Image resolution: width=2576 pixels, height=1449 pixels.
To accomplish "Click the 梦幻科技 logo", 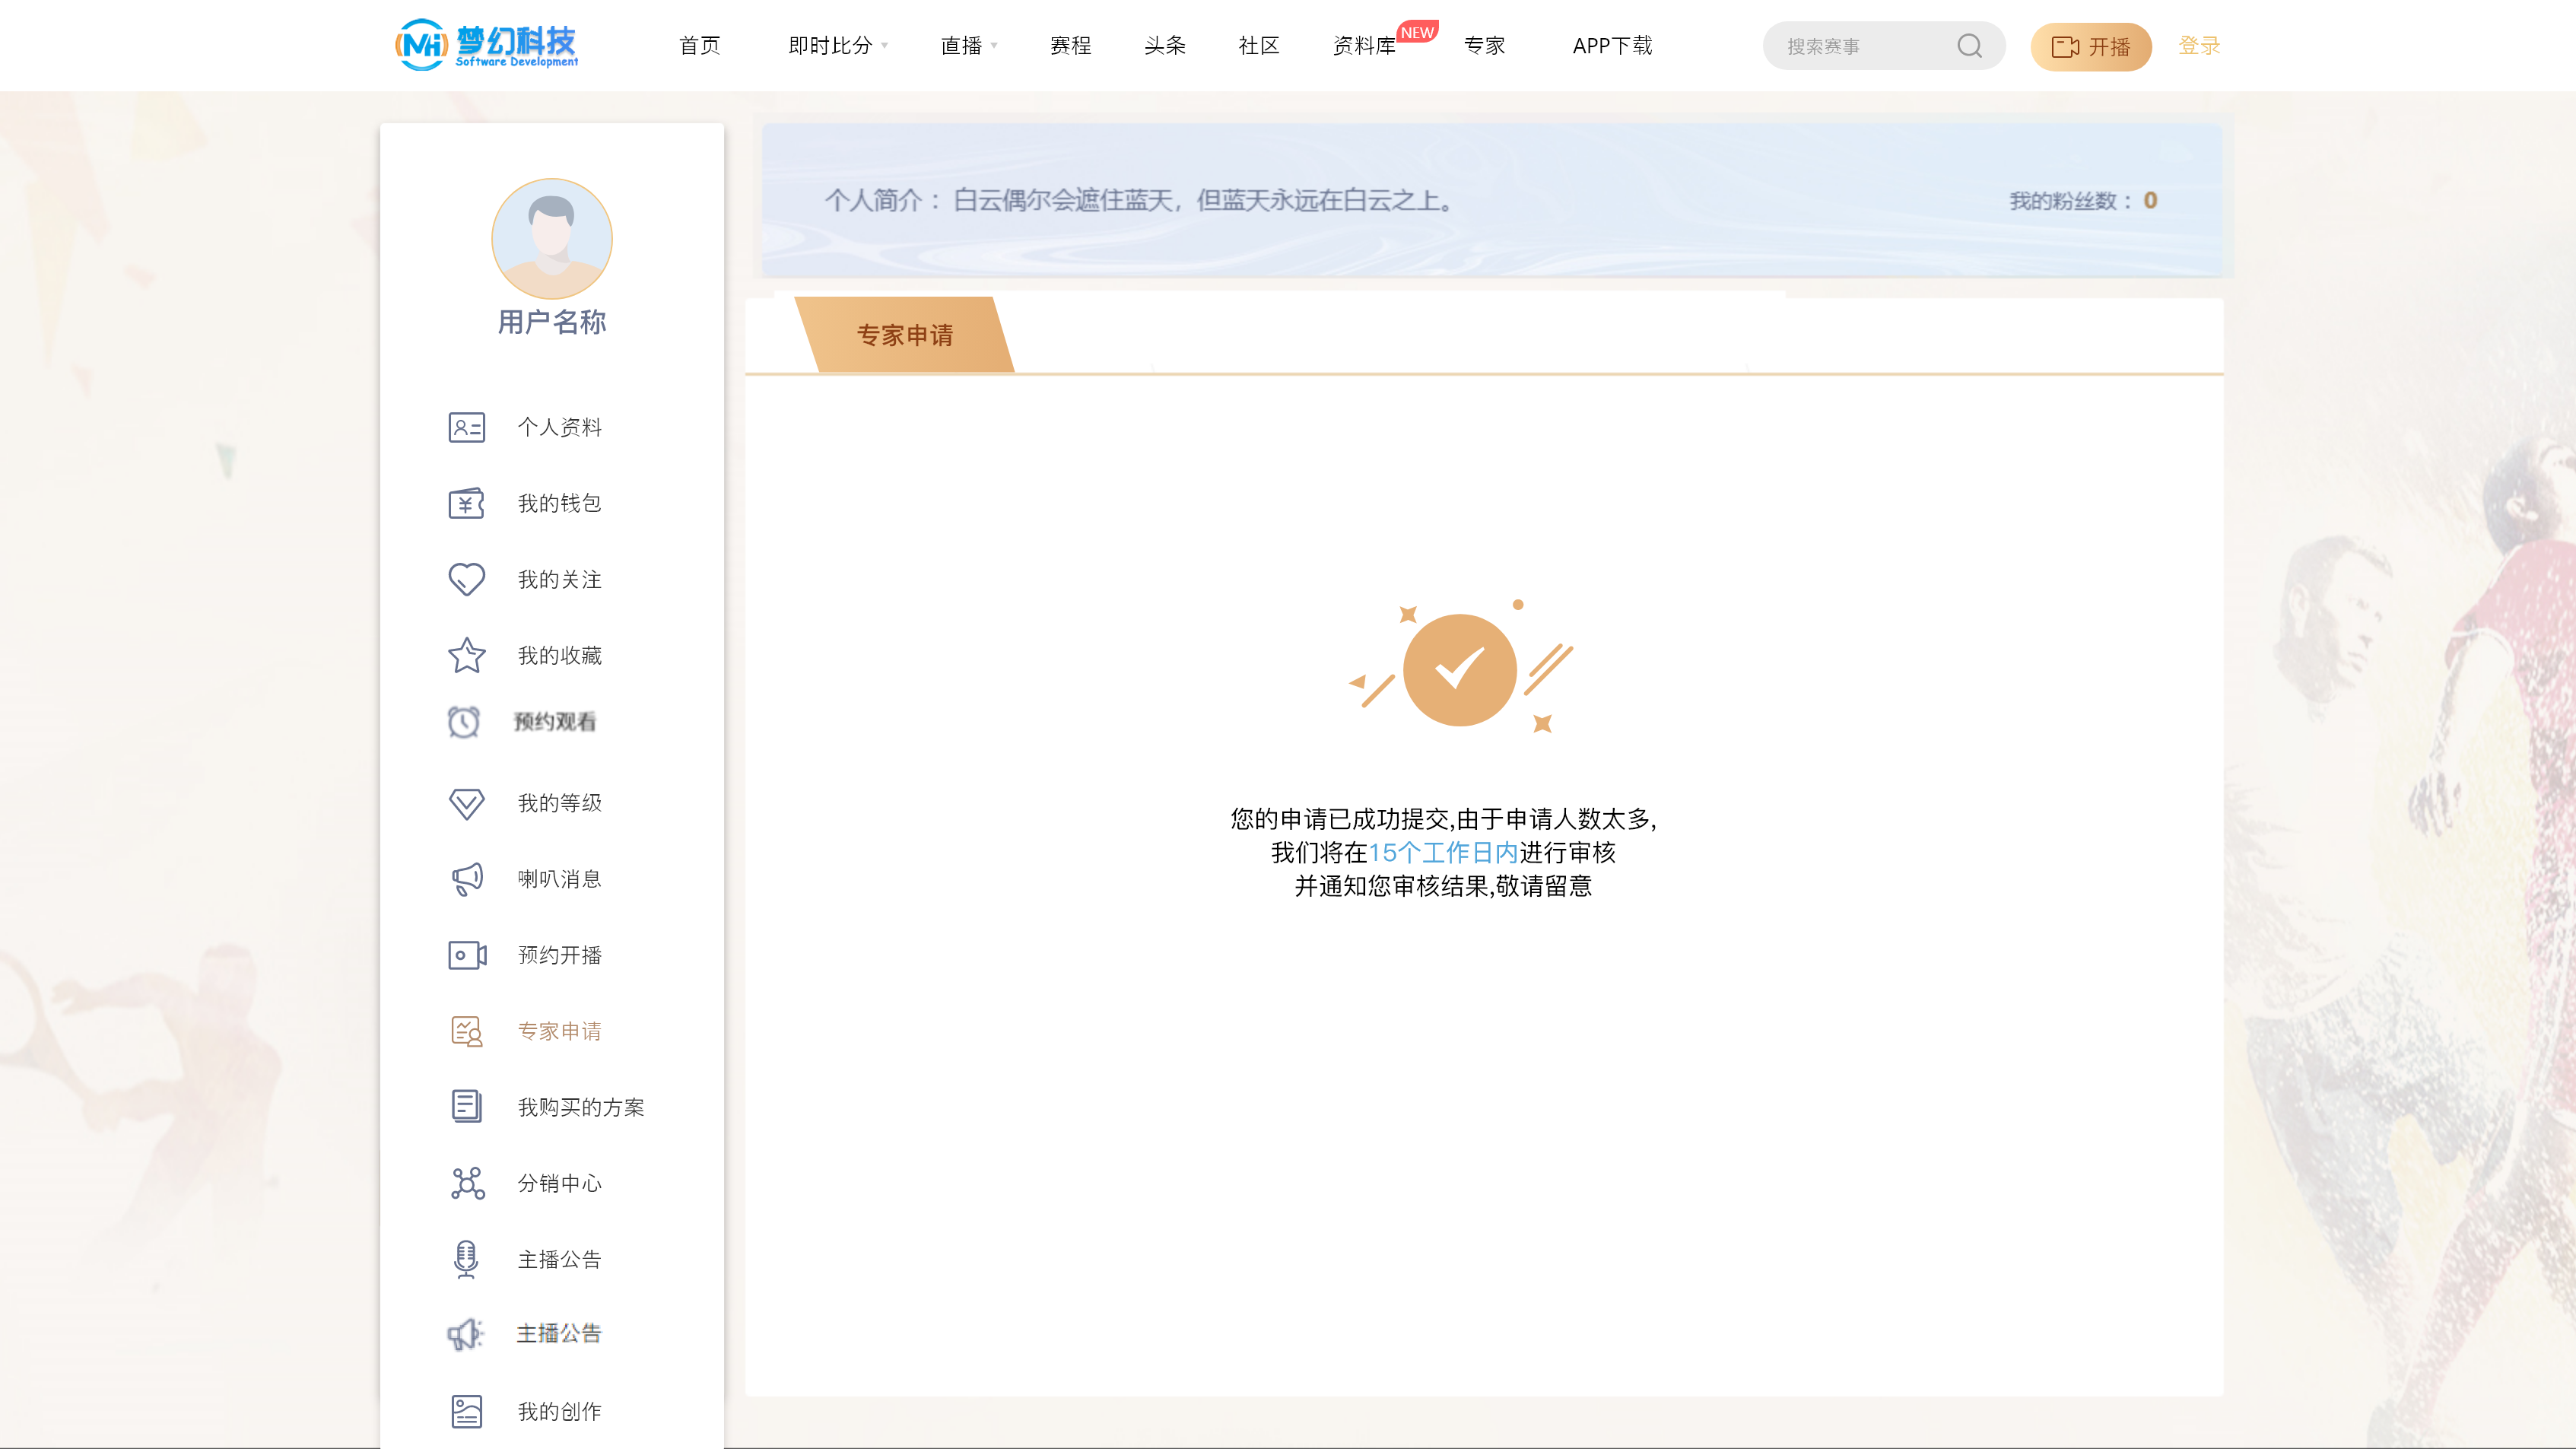I will pyautogui.click(x=487, y=45).
